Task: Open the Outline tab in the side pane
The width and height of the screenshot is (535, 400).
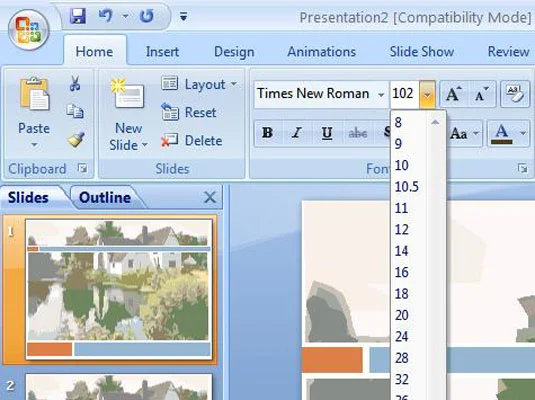Action: click(x=105, y=198)
